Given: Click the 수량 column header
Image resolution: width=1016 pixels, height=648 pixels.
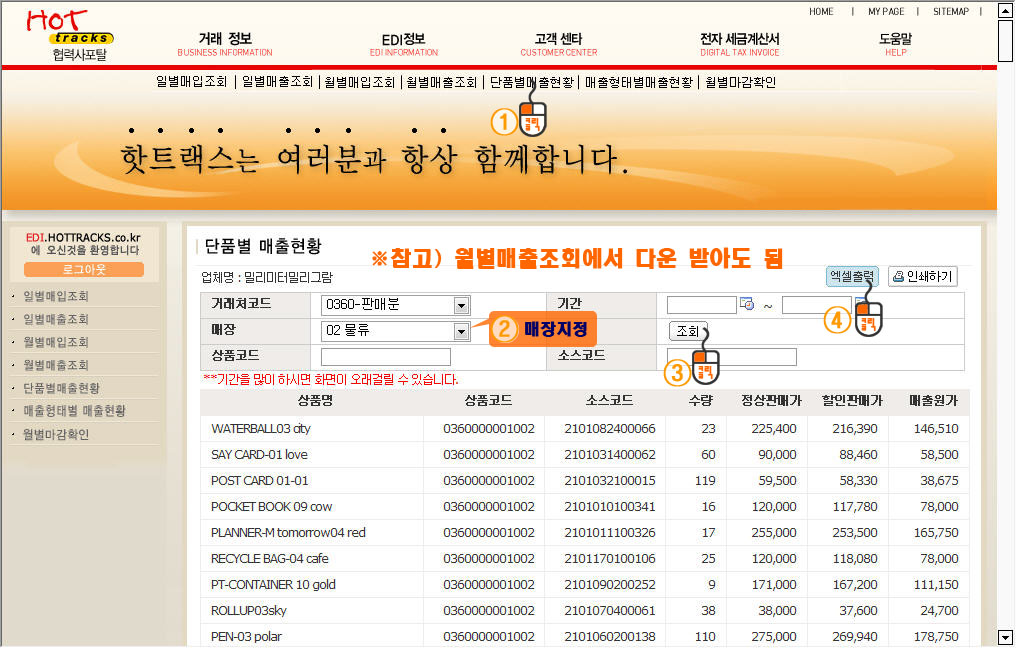Looking at the screenshot, I should click(700, 400).
